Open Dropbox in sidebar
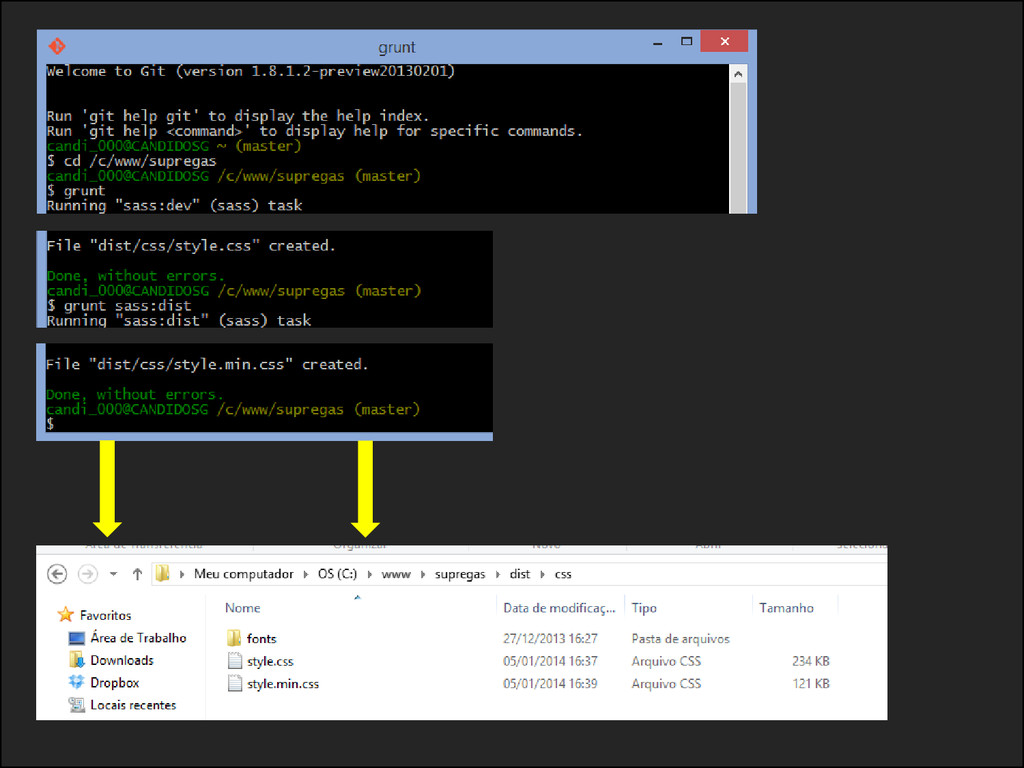Viewport: 1024px width, 768px height. click(115, 682)
